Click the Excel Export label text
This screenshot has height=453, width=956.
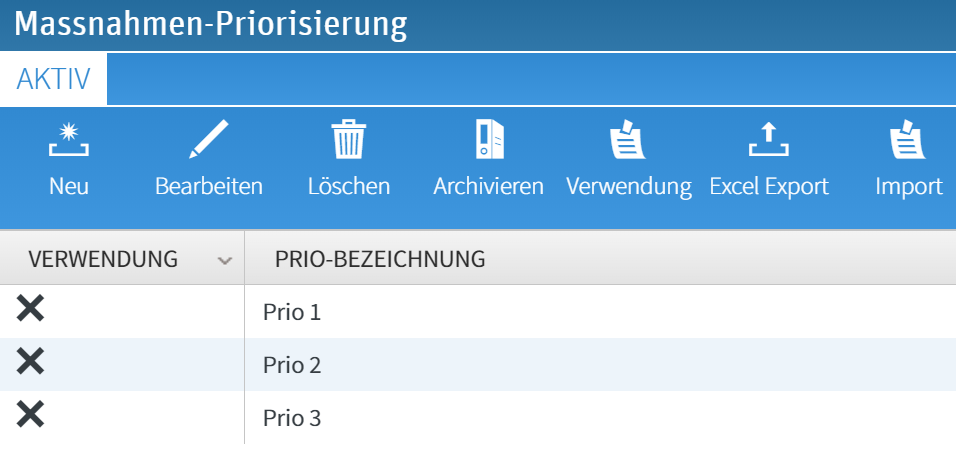769,186
